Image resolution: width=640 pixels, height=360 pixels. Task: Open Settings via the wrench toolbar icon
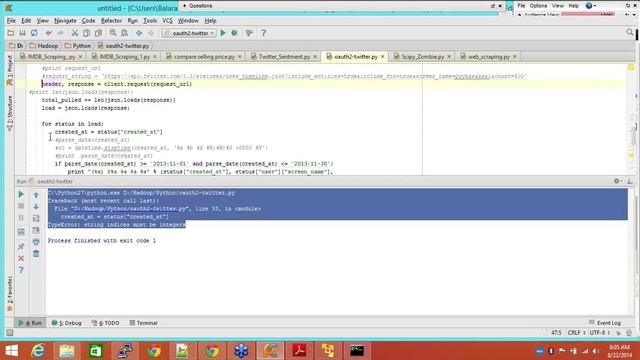click(x=249, y=33)
